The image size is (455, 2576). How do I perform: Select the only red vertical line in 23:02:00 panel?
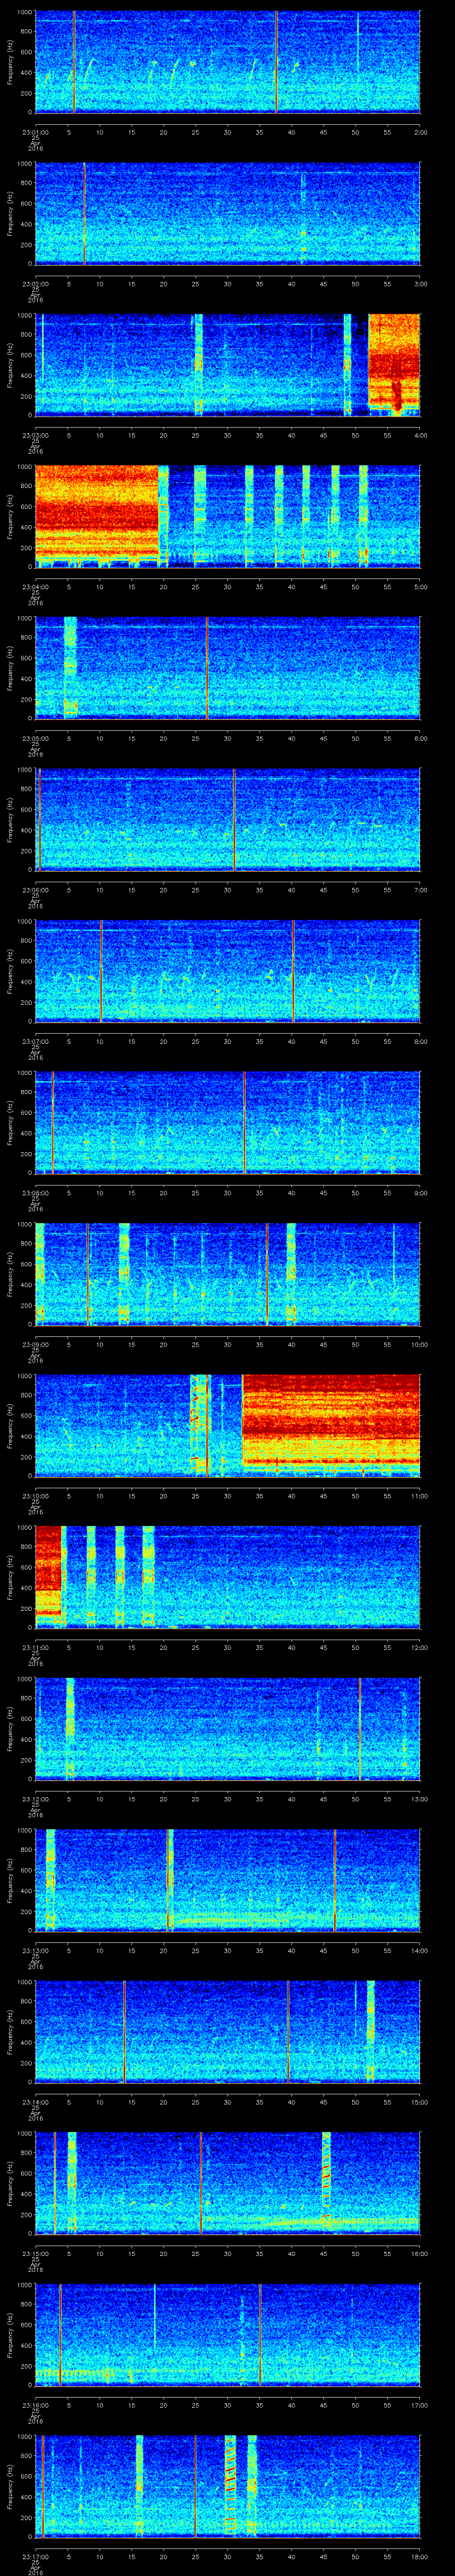point(85,214)
